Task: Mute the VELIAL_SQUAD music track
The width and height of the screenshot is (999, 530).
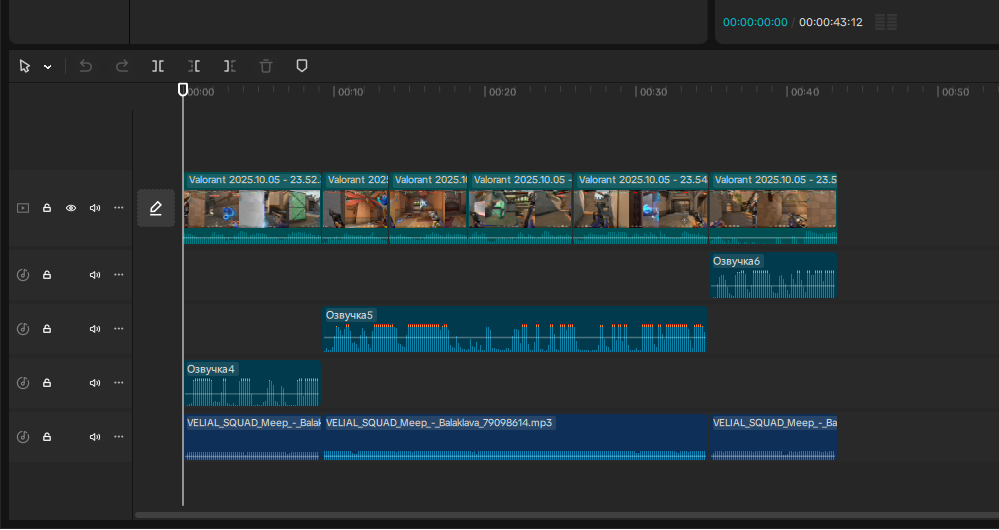Action: click(x=95, y=437)
